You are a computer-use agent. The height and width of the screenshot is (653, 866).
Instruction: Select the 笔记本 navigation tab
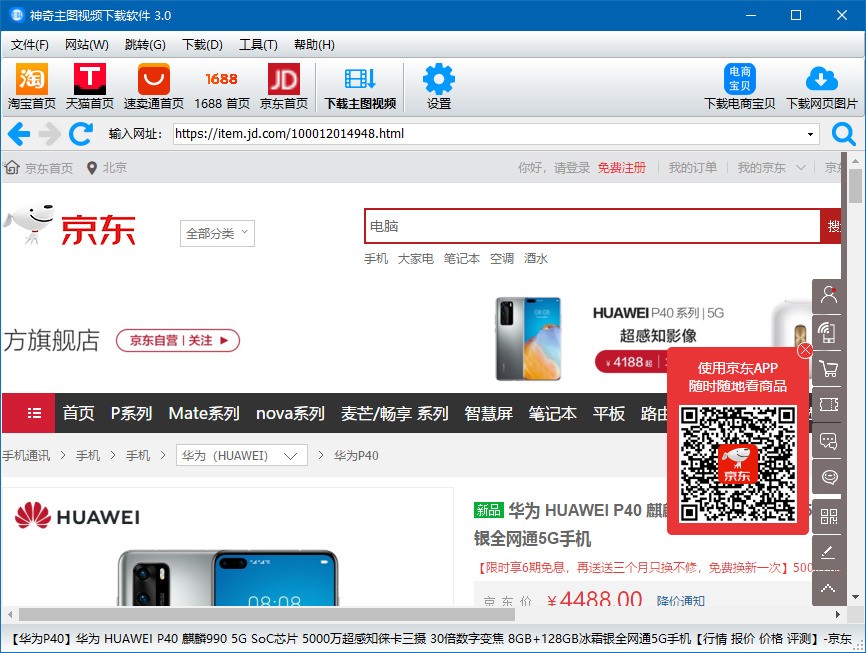[552, 413]
